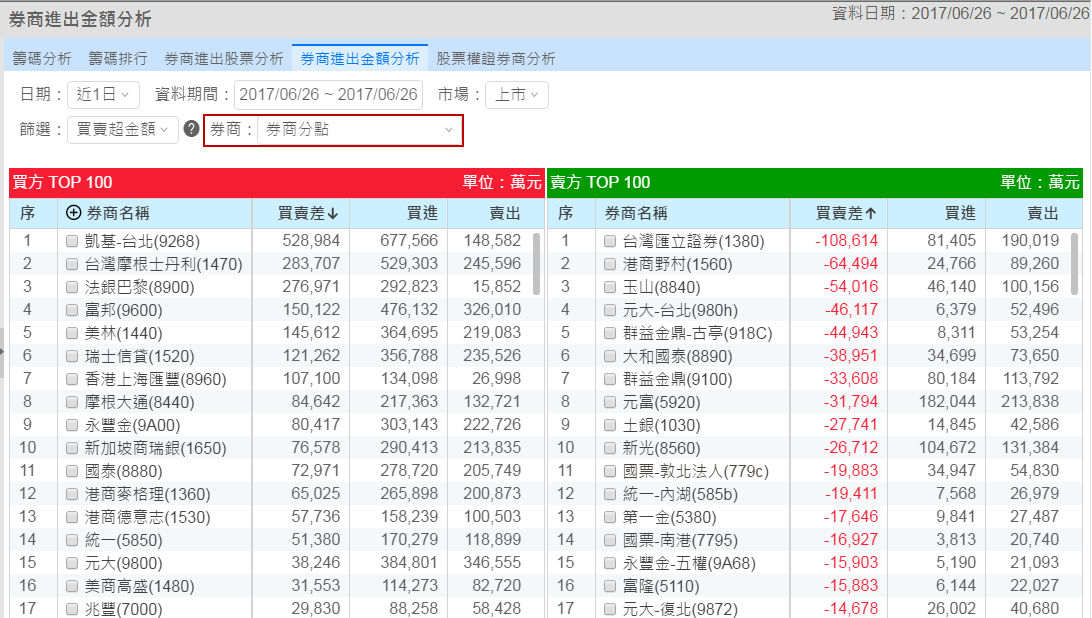Image resolution: width=1092 pixels, height=618 pixels.
Task: Click the 賣出 column header in sellers table
Action: [x=1043, y=213]
